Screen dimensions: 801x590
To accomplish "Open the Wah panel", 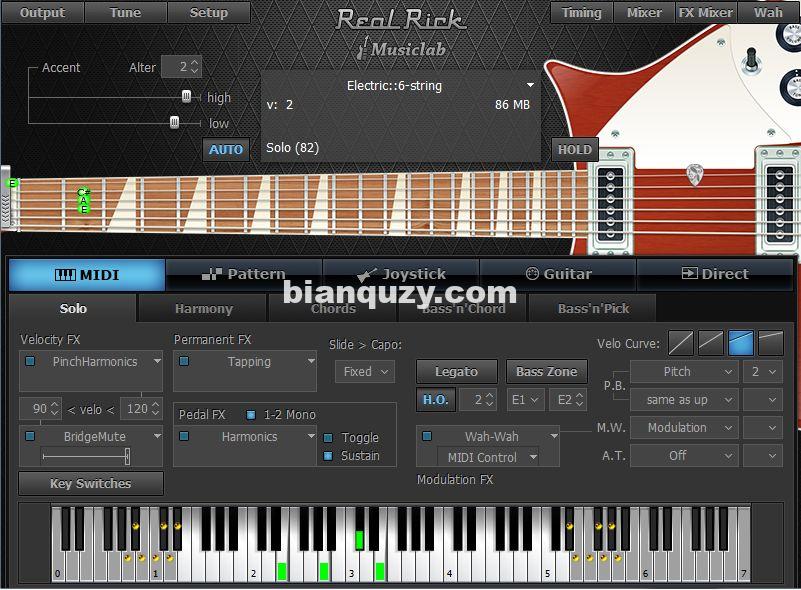I will pyautogui.click(x=768, y=12).
